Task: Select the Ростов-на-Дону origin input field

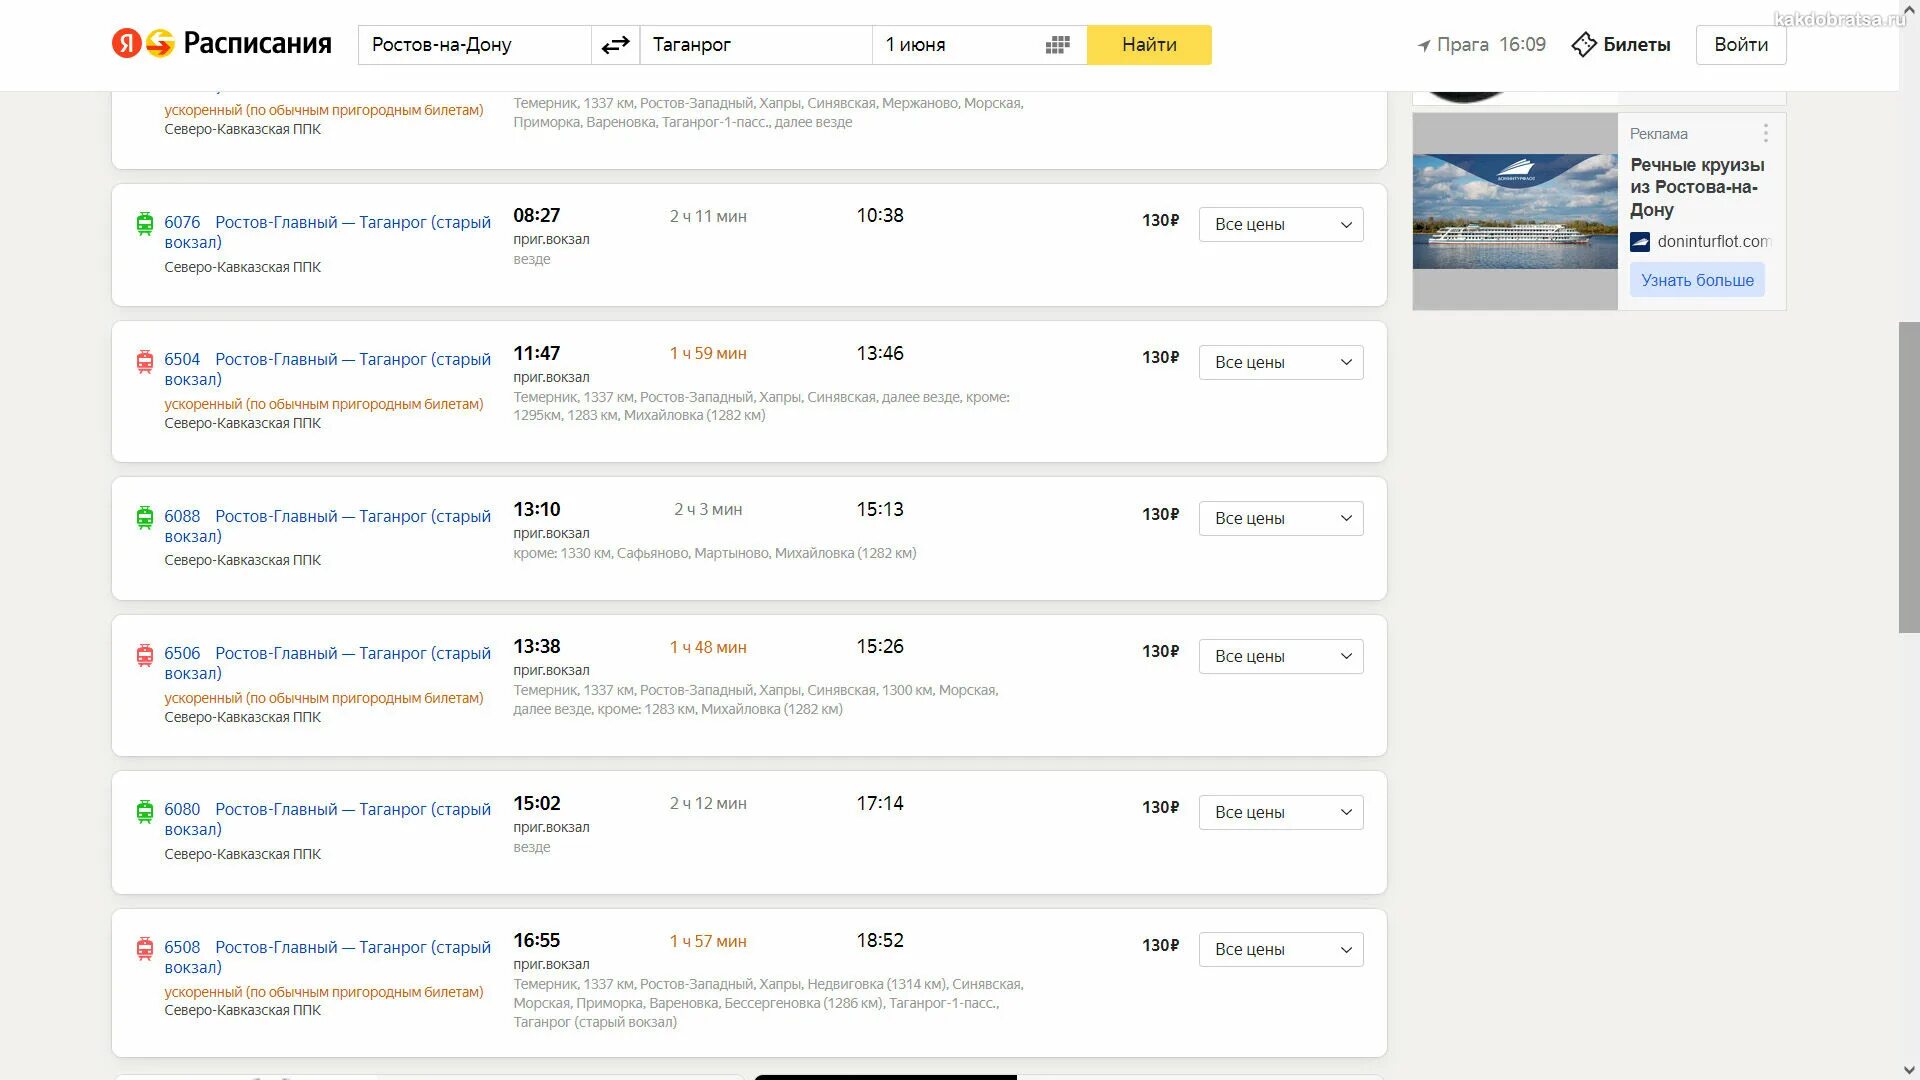Action: [x=477, y=44]
